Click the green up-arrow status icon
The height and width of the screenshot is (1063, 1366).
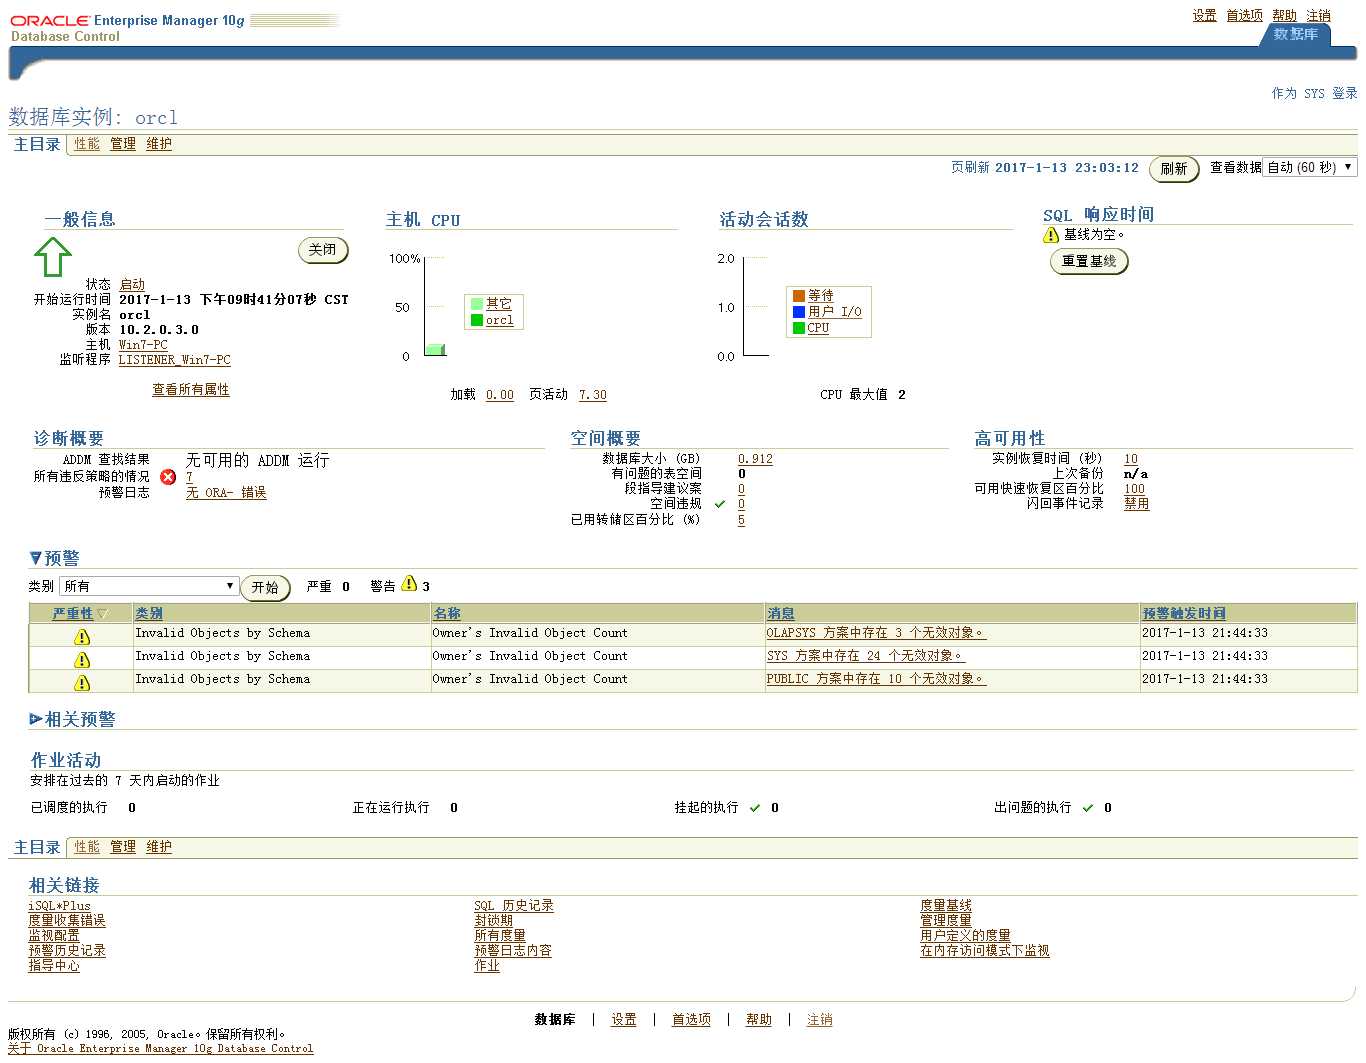53,256
